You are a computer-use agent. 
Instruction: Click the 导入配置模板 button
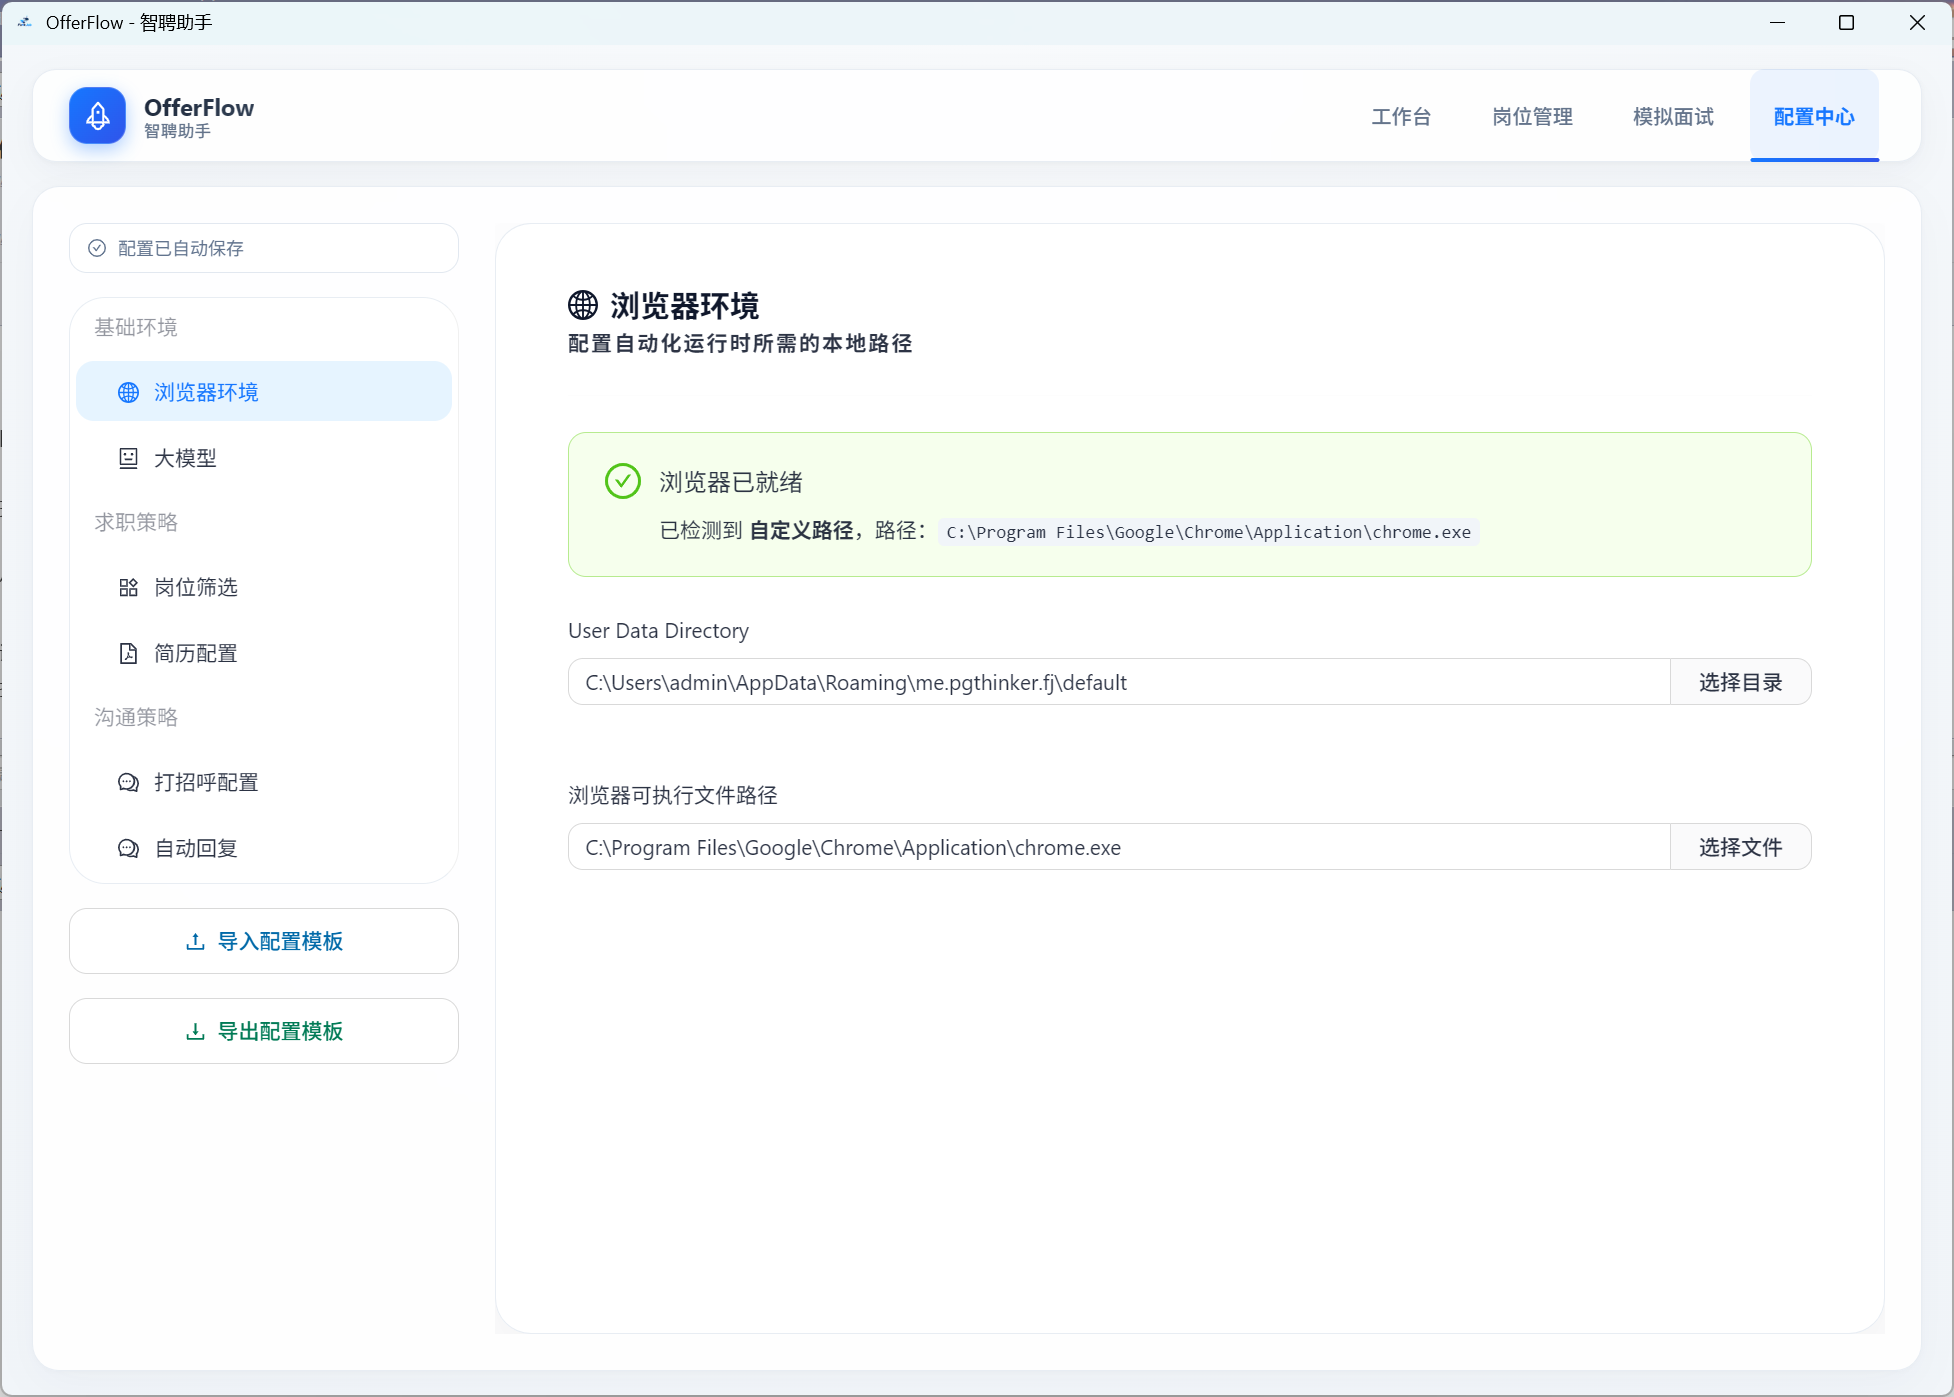pyautogui.click(x=264, y=941)
